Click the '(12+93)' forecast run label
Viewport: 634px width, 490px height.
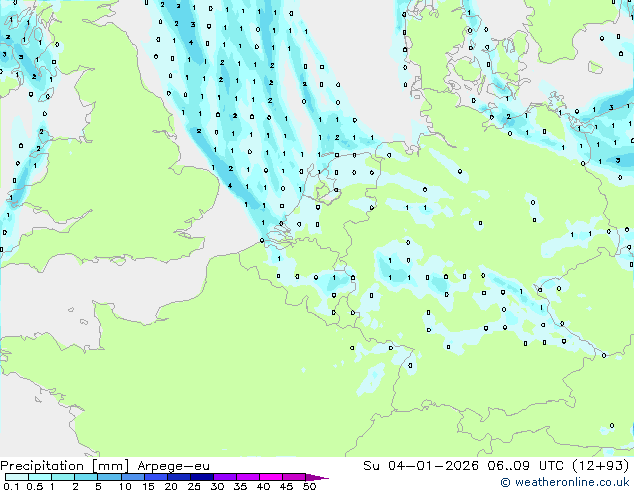point(601,466)
